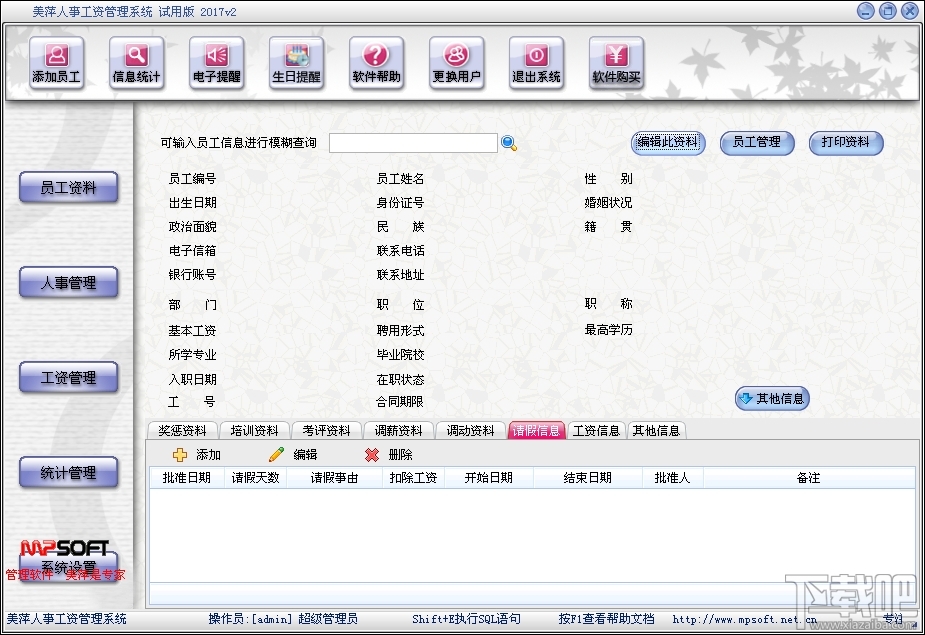The height and width of the screenshot is (635, 925).
Task: Switch to 培训资料 tab
Action: coord(254,431)
